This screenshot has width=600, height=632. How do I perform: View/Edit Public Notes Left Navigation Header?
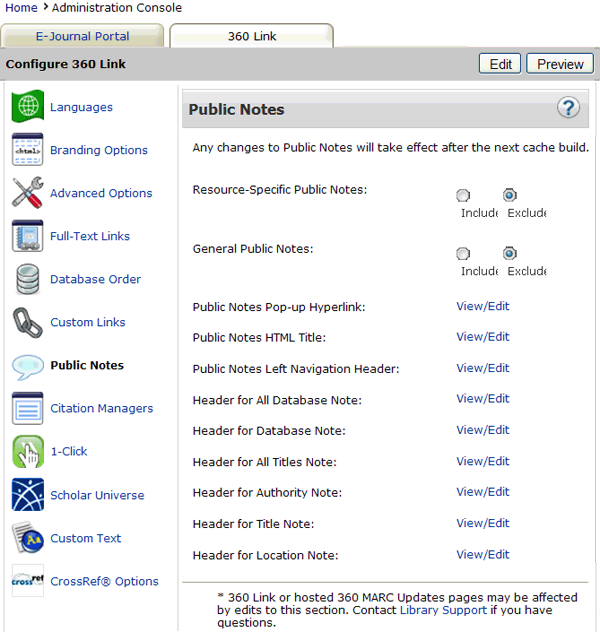483,368
